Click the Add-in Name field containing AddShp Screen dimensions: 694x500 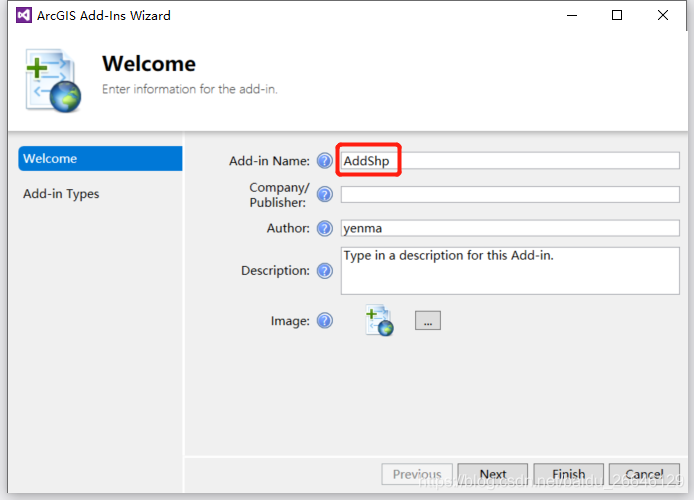point(510,161)
